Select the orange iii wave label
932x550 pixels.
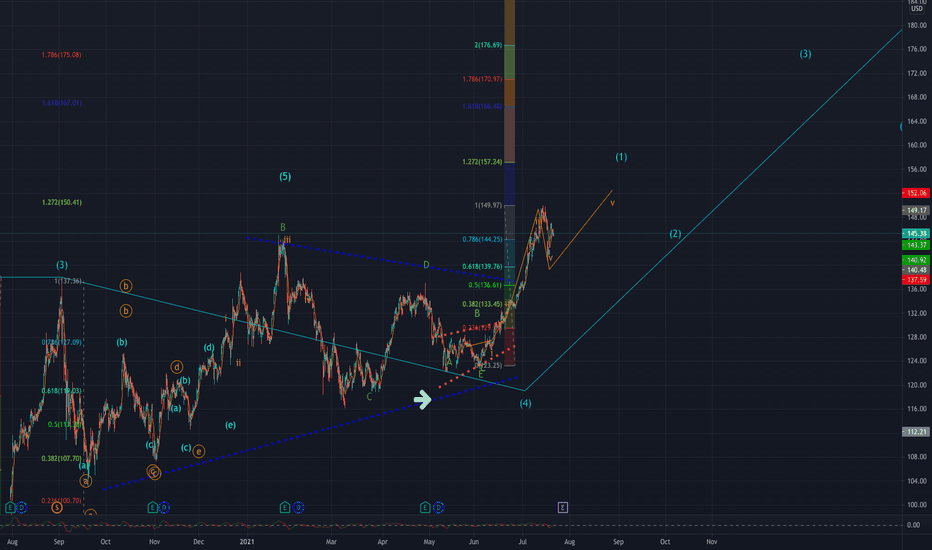pyautogui.click(x=287, y=240)
